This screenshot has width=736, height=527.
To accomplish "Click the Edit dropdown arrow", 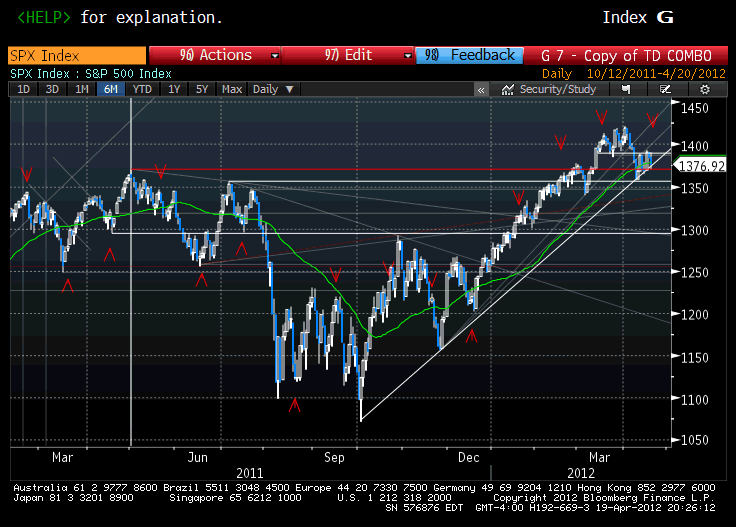I will (x=407, y=56).
